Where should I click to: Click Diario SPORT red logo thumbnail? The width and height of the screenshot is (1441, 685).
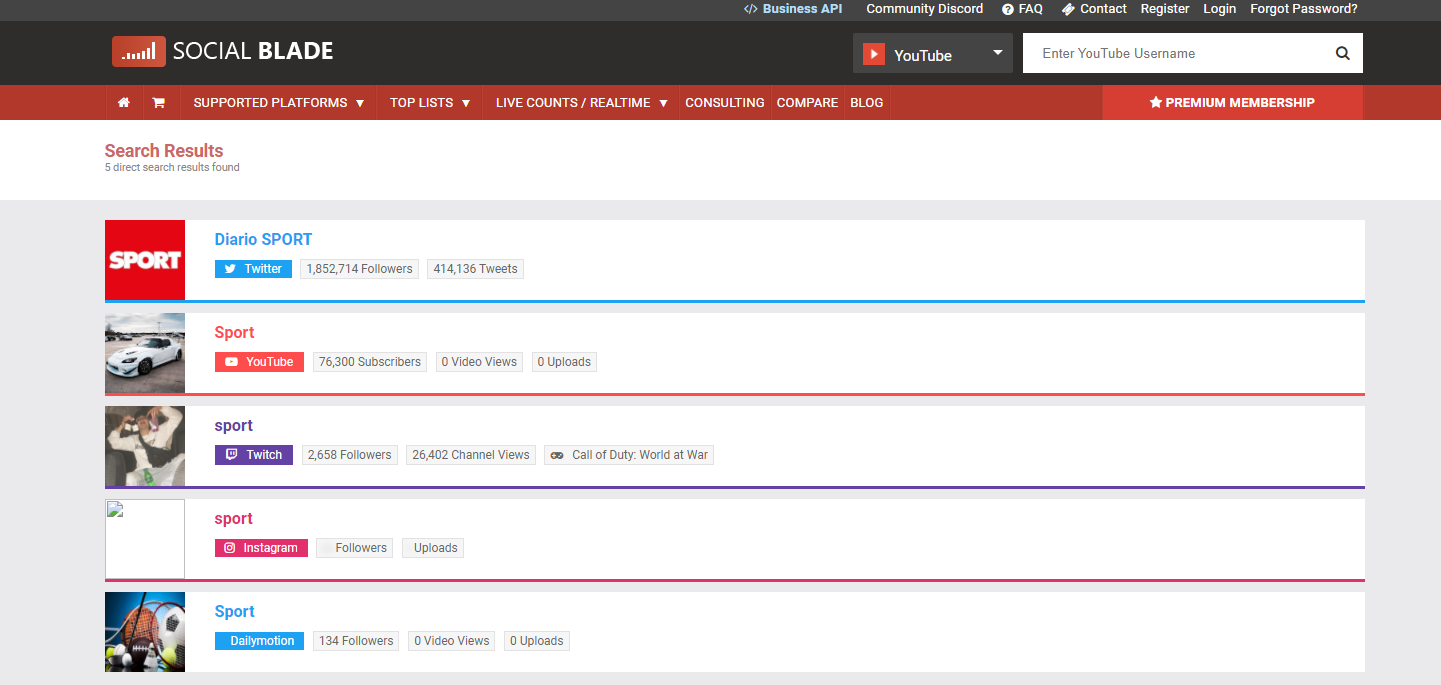pyautogui.click(x=145, y=260)
